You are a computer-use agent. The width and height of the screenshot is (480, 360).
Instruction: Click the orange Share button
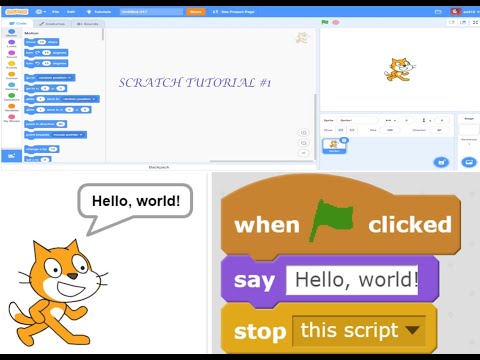[x=196, y=12]
